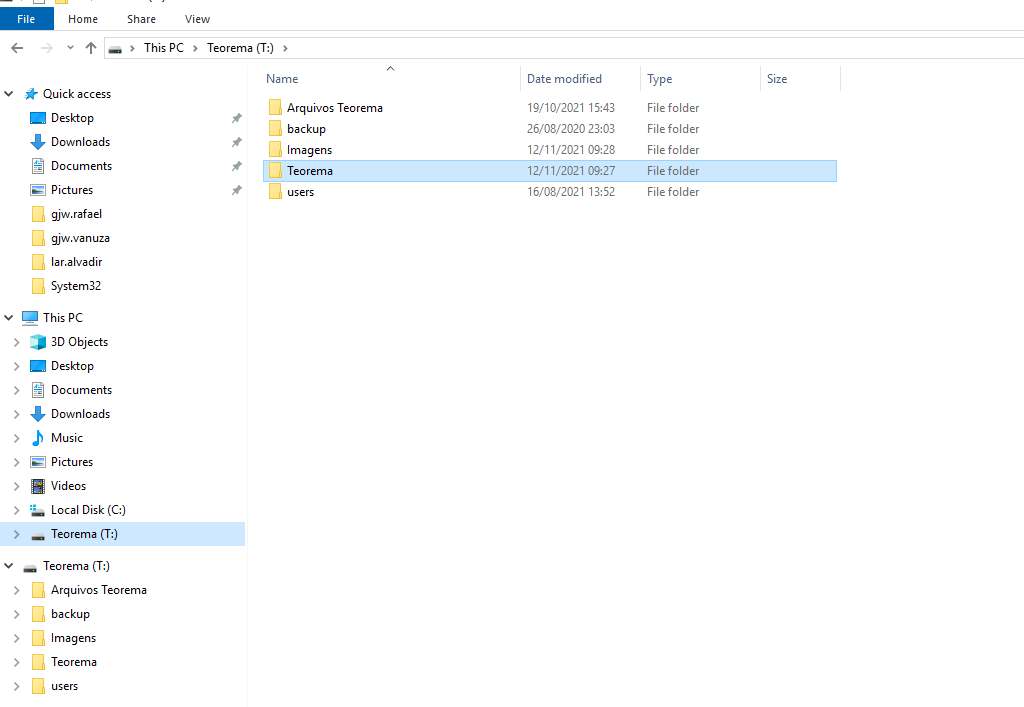Select This PC computer icon
1024x707 pixels.
click(30, 318)
